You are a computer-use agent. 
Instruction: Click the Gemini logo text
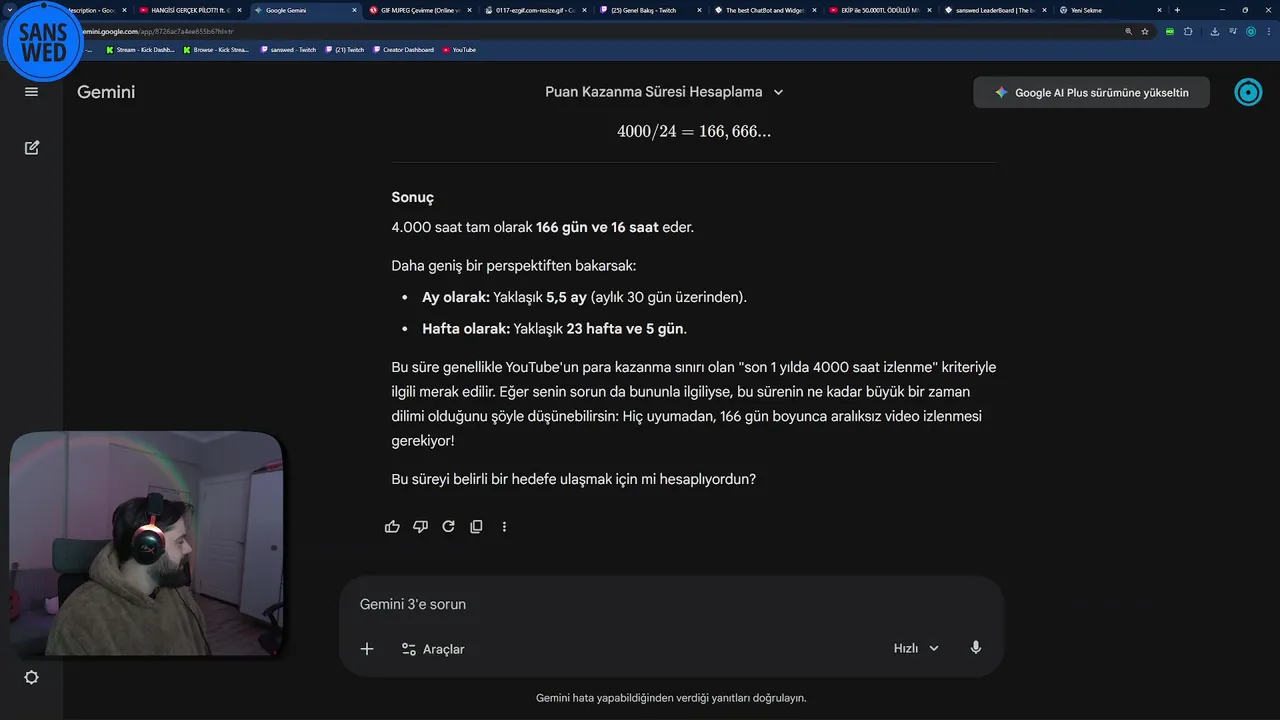pyautogui.click(x=106, y=92)
